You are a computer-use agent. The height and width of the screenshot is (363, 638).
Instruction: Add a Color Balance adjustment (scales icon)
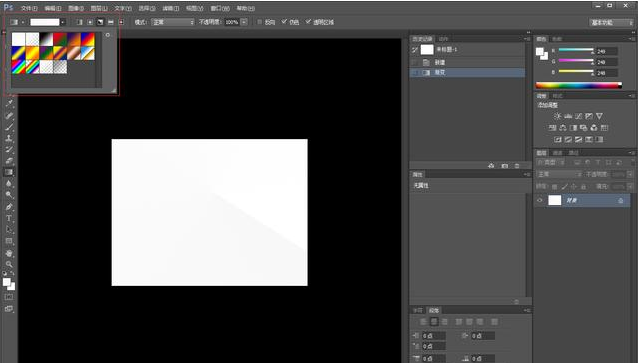(563, 128)
